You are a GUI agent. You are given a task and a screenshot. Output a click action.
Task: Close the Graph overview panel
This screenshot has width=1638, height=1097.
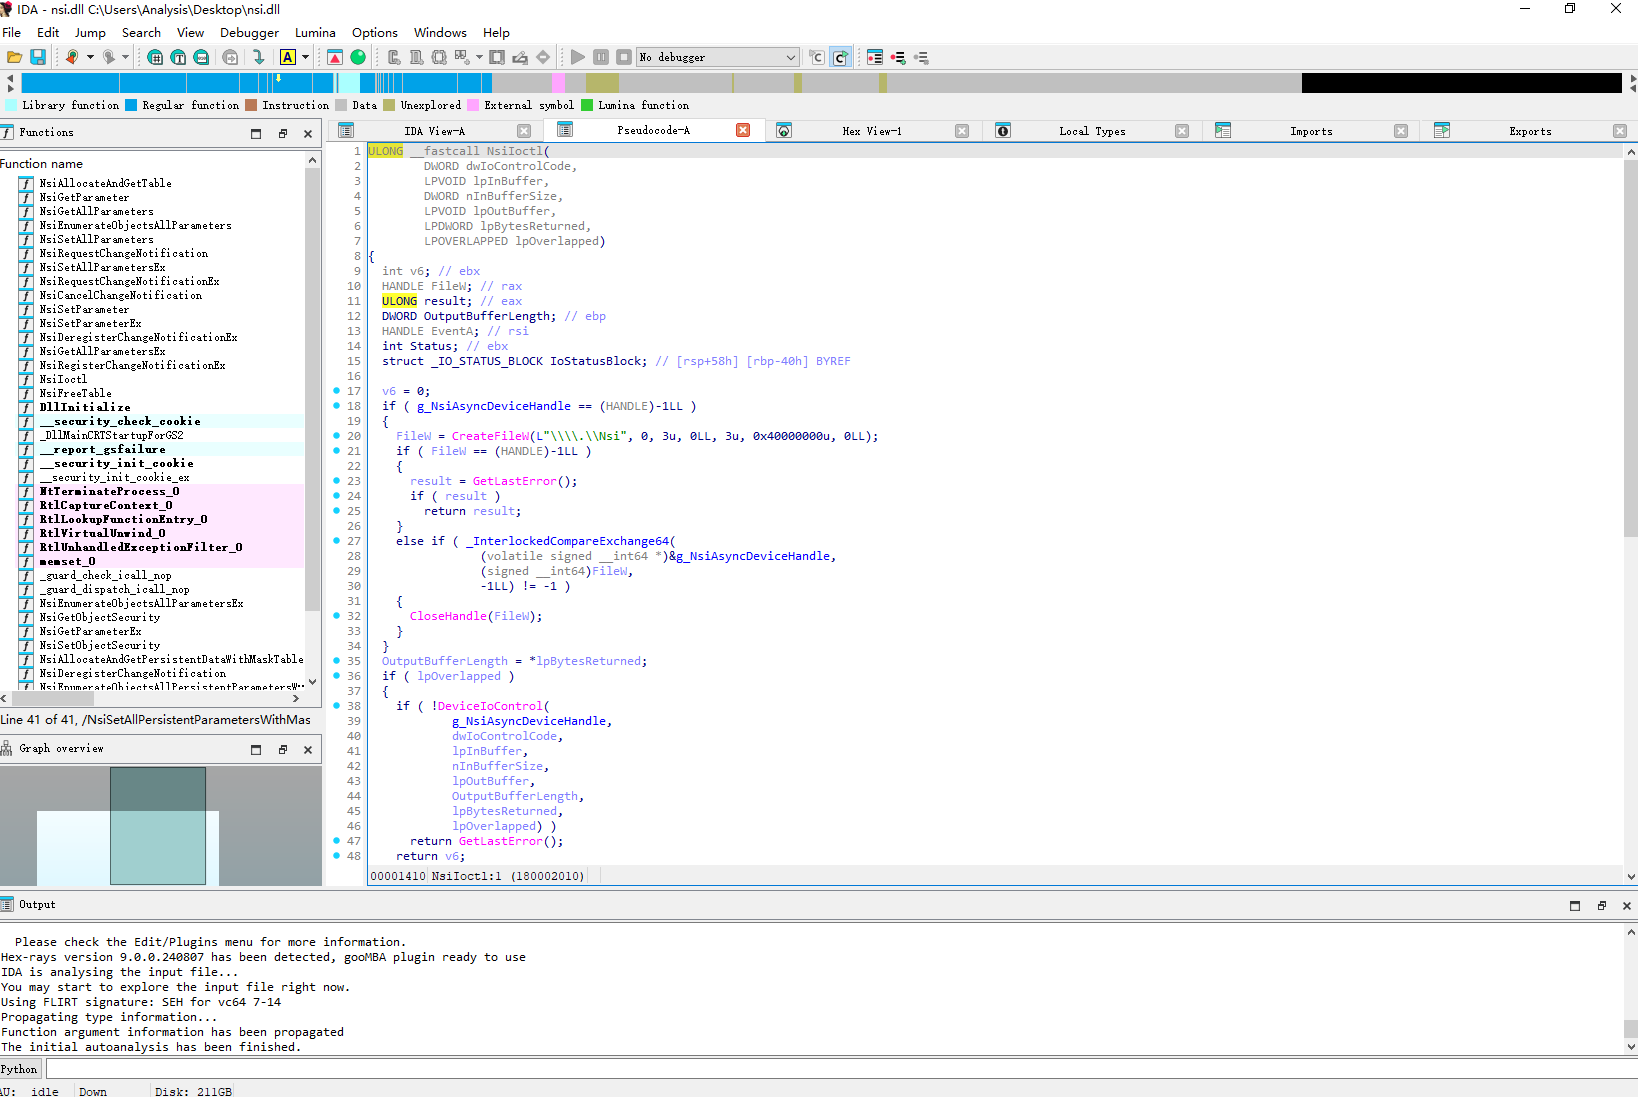[308, 749]
